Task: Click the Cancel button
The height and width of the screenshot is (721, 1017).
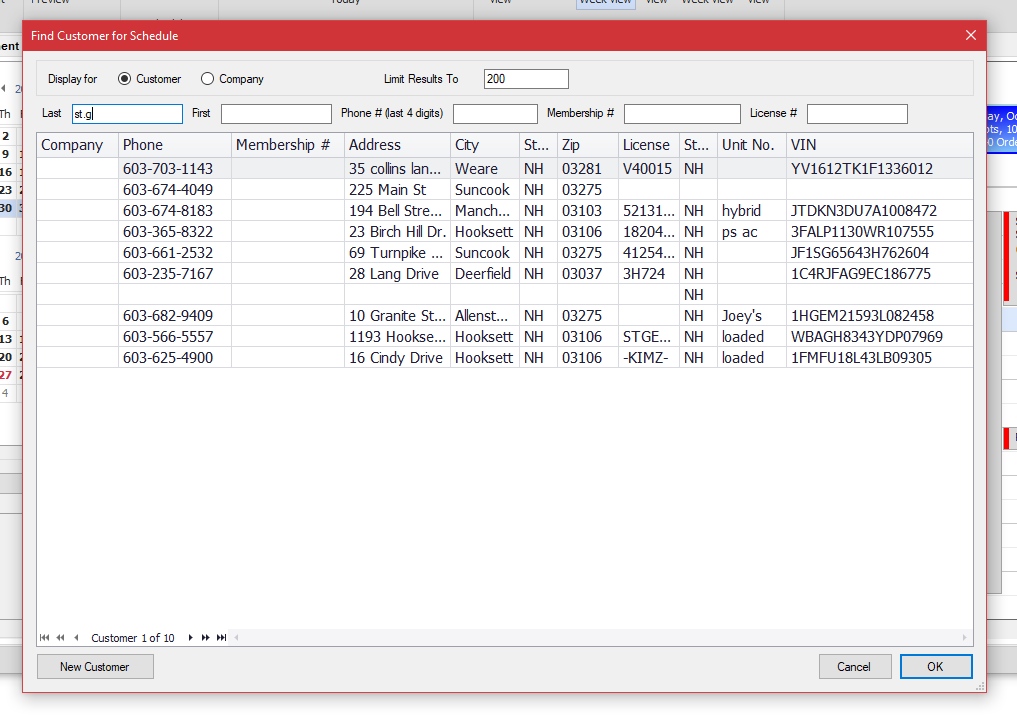Action: point(855,667)
